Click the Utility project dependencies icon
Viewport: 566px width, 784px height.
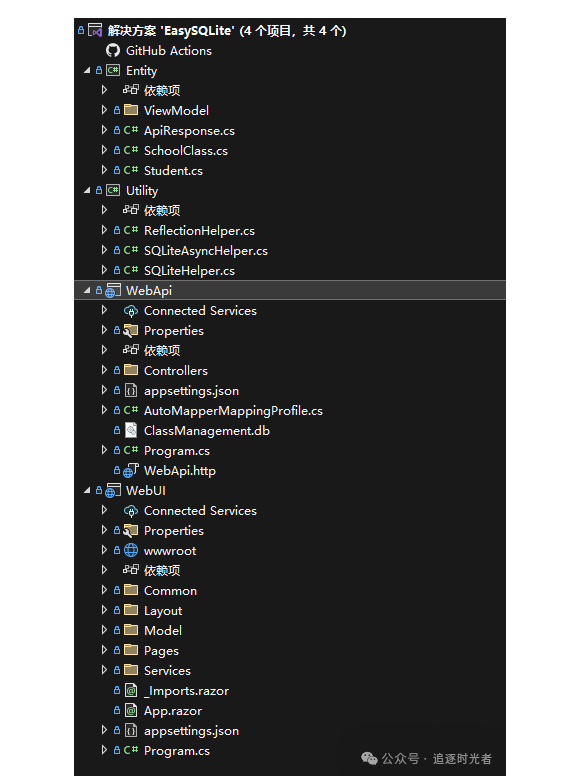[x=130, y=210]
